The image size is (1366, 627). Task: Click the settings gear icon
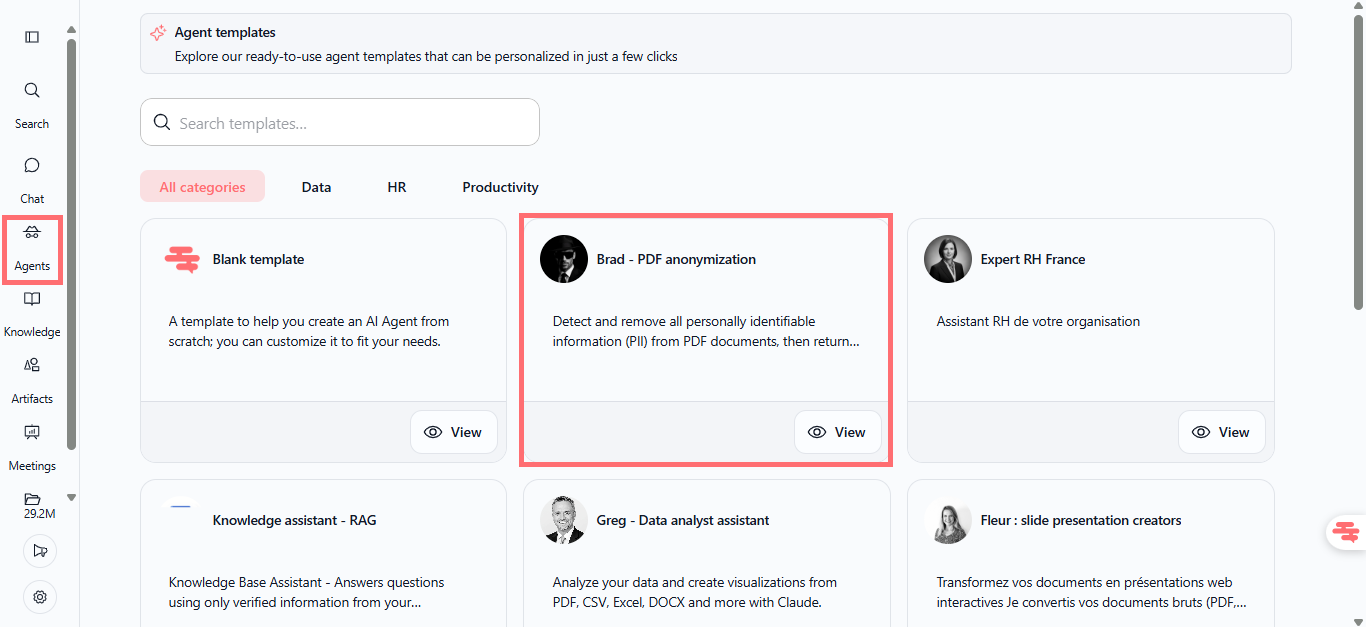coord(40,597)
